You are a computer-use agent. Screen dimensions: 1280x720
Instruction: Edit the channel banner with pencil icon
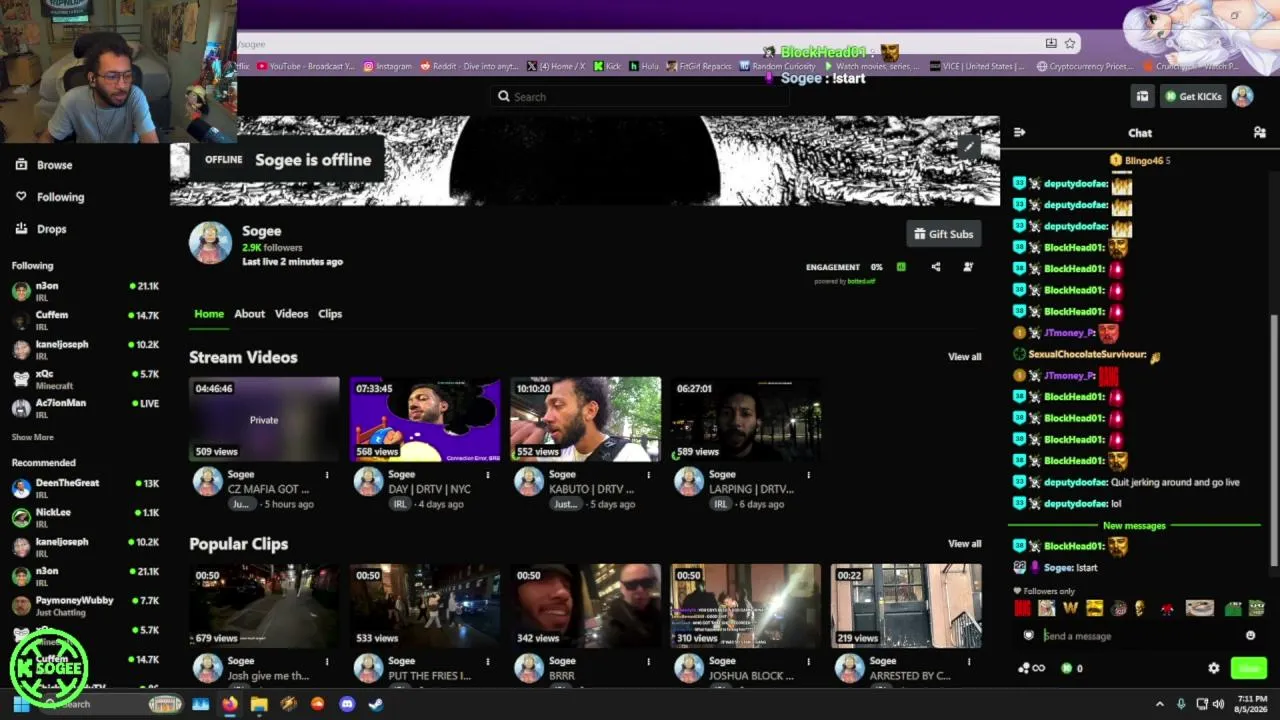click(968, 147)
